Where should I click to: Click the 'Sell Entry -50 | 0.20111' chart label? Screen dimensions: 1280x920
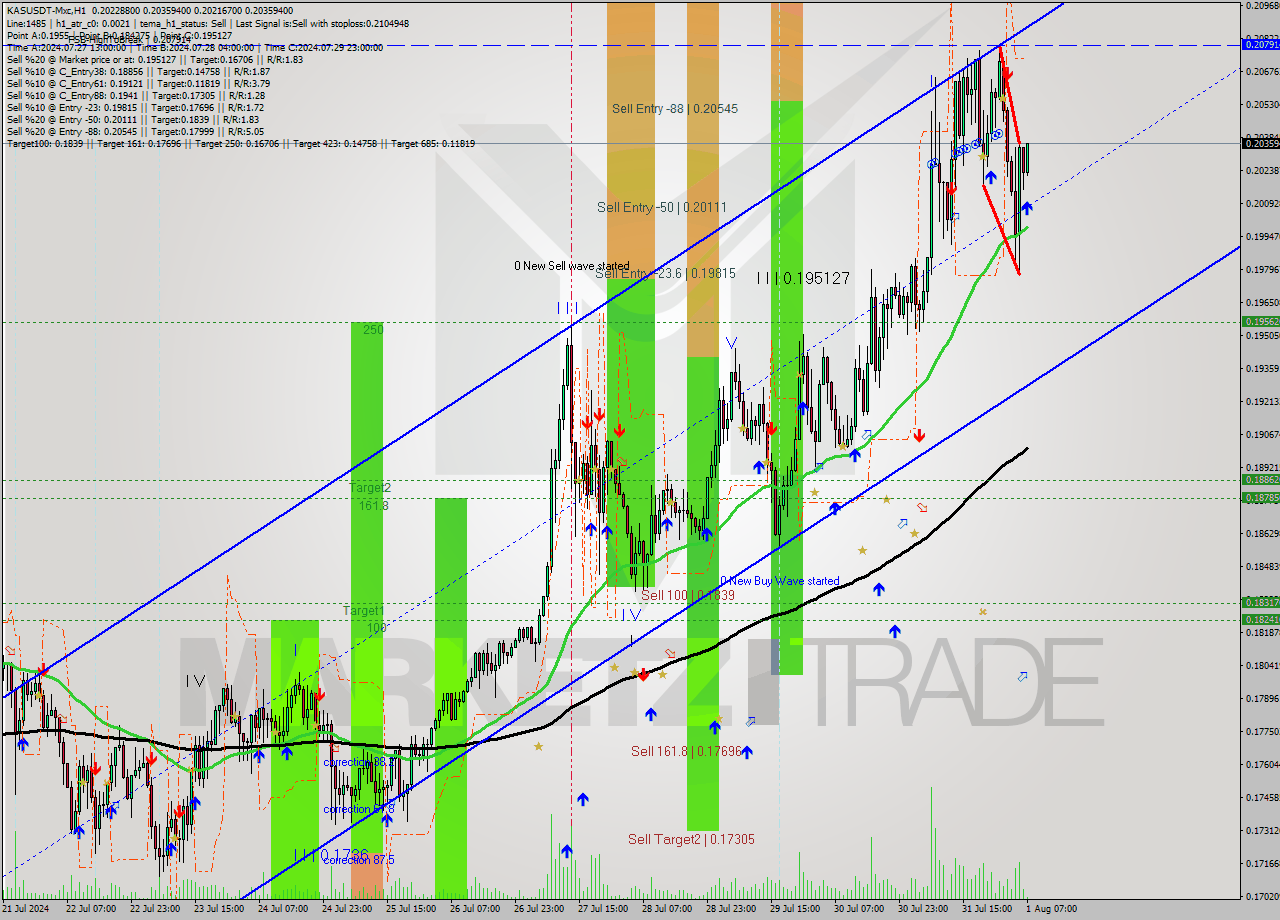tap(662, 207)
